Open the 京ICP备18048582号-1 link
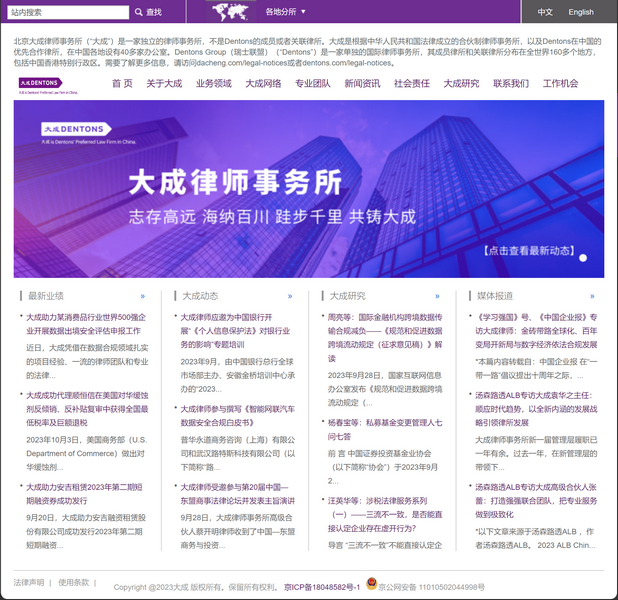This screenshot has width=618, height=600. point(321,587)
